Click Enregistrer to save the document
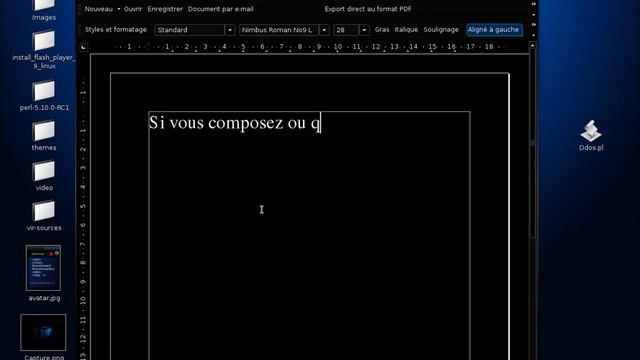 tap(165, 9)
